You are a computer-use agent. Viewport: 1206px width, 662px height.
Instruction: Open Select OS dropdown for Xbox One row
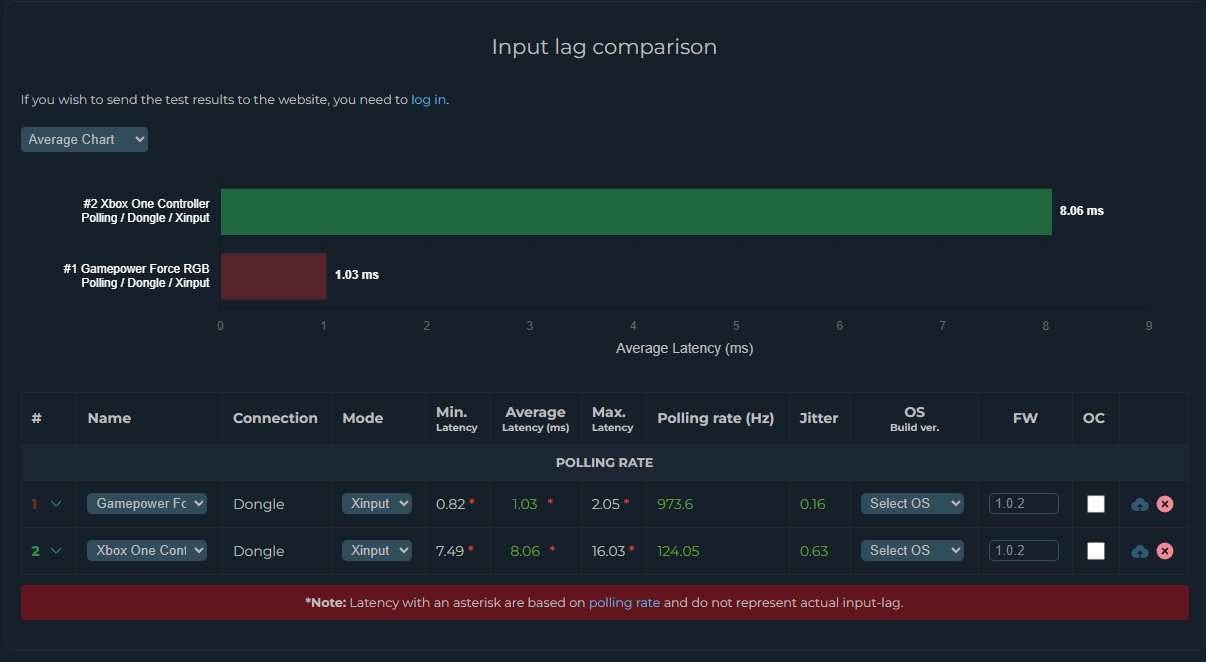pos(912,550)
